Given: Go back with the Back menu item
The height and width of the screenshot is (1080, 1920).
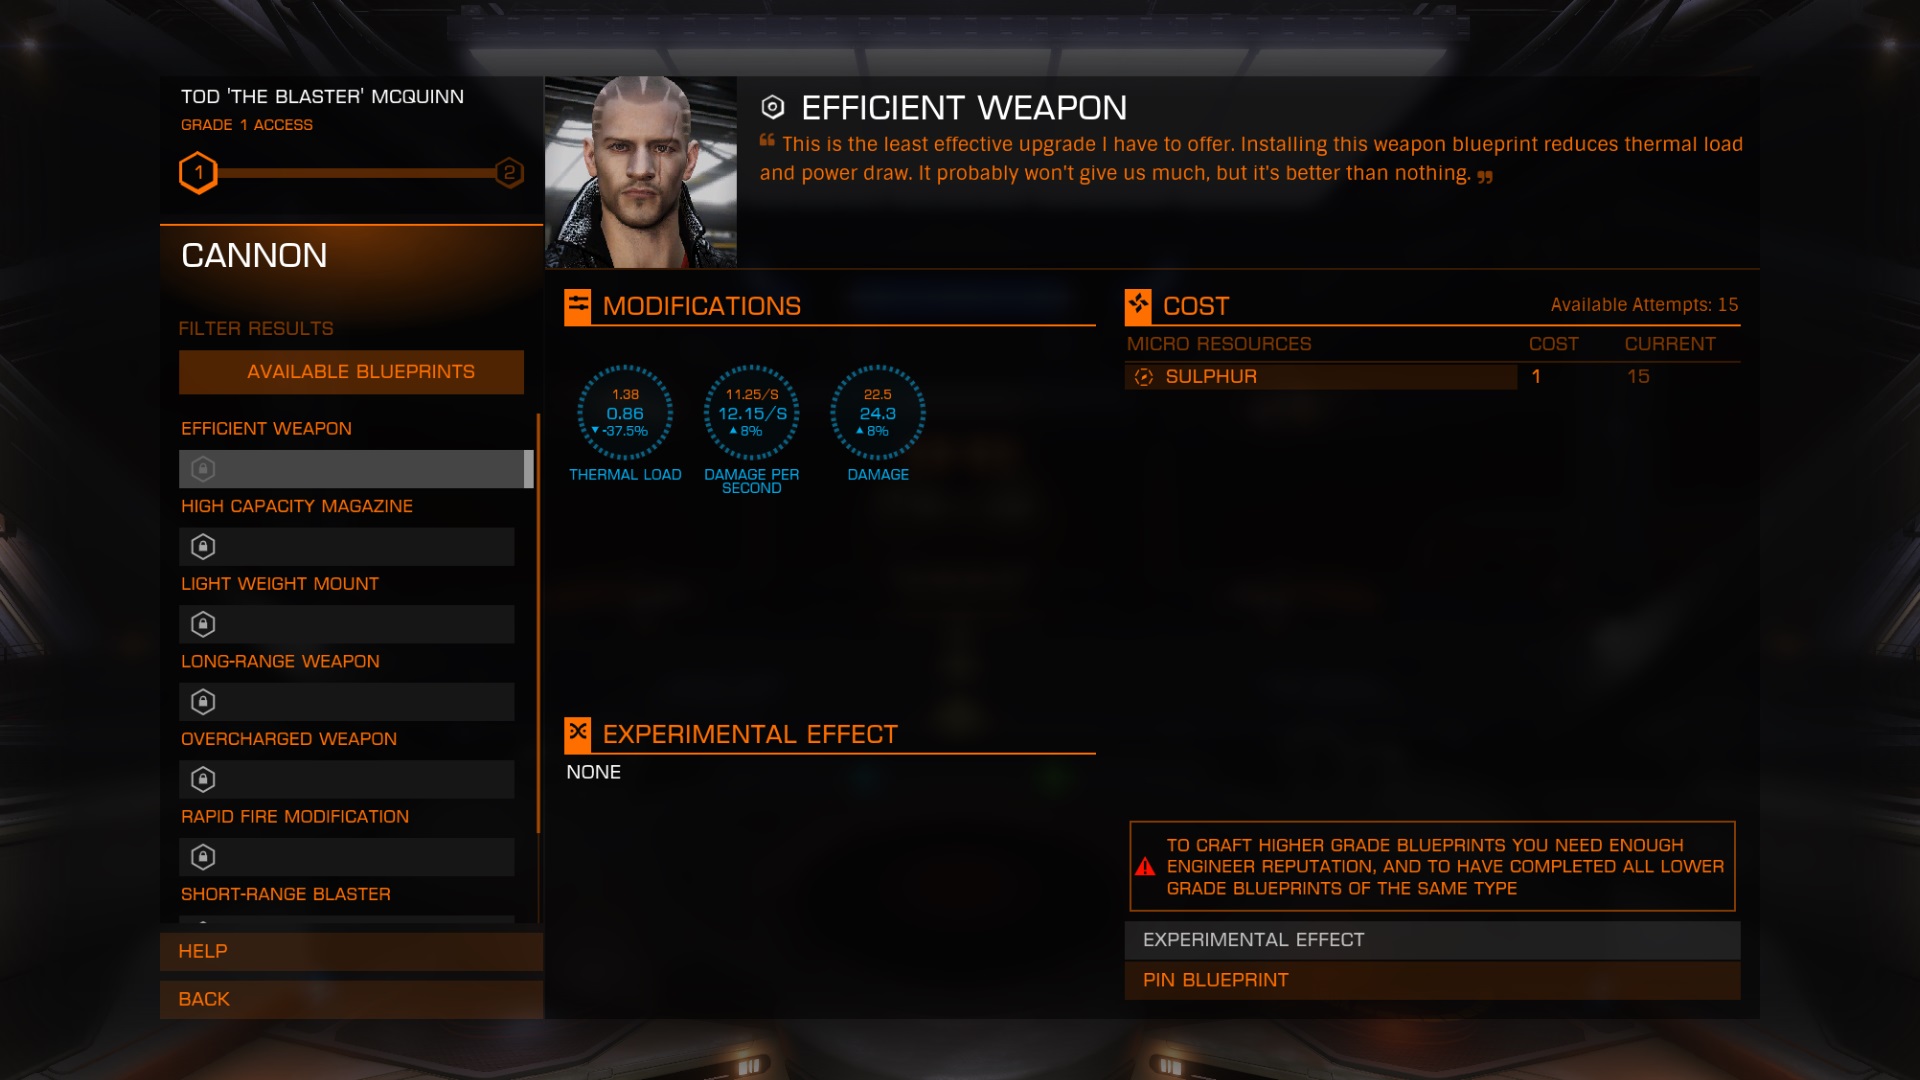Looking at the screenshot, I should click(351, 999).
